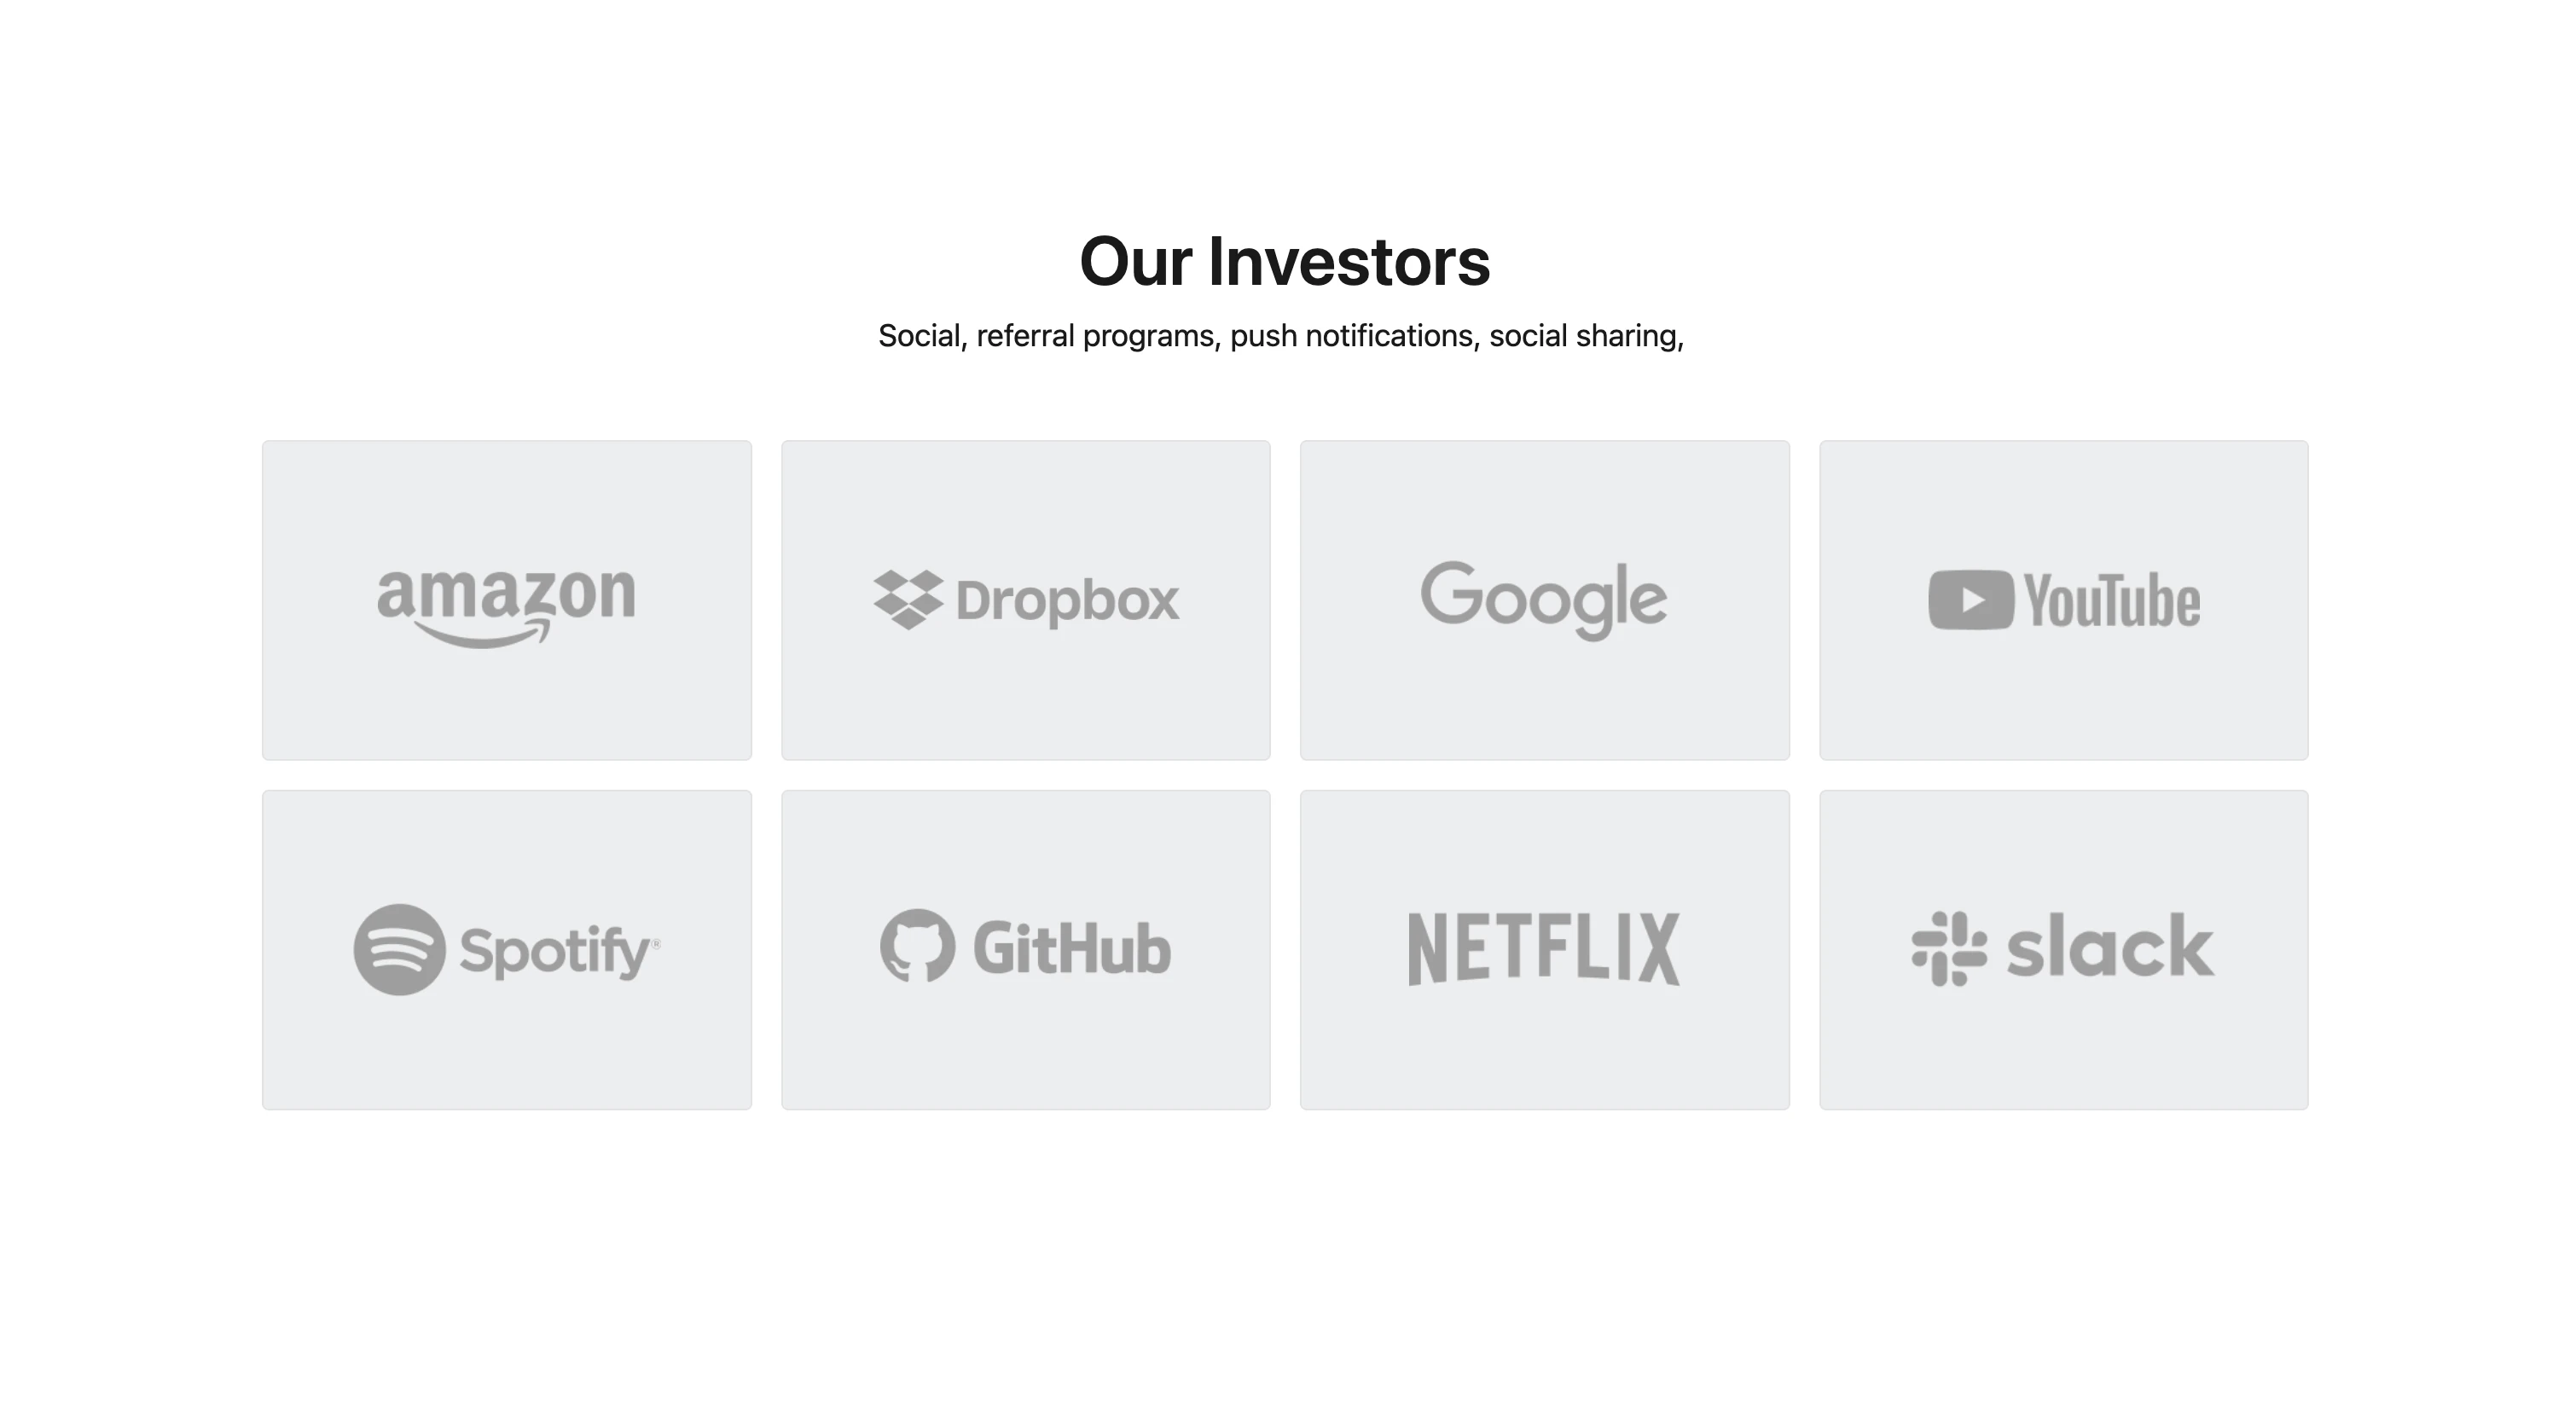The image size is (2576, 1414).
Task: Click "push notifications" in the subtitle
Action: (x=1353, y=336)
